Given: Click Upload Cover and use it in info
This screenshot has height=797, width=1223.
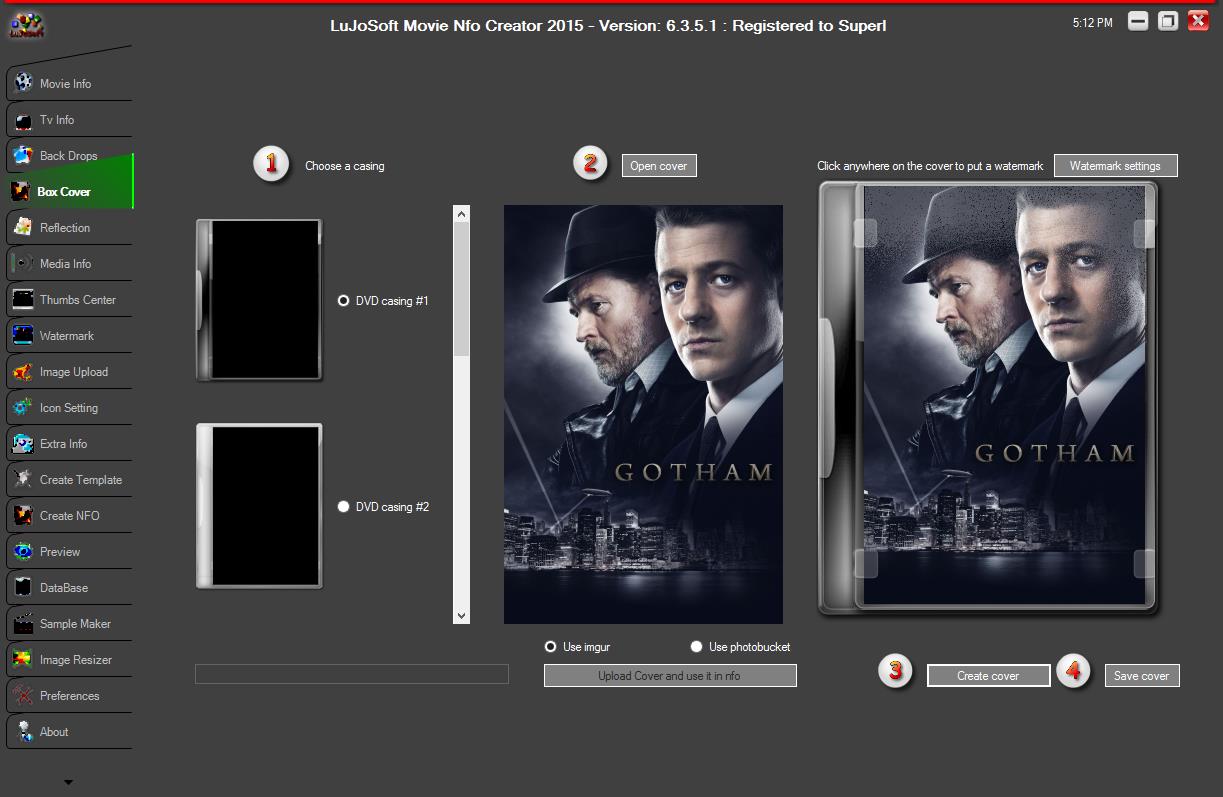Looking at the screenshot, I should 670,676.
